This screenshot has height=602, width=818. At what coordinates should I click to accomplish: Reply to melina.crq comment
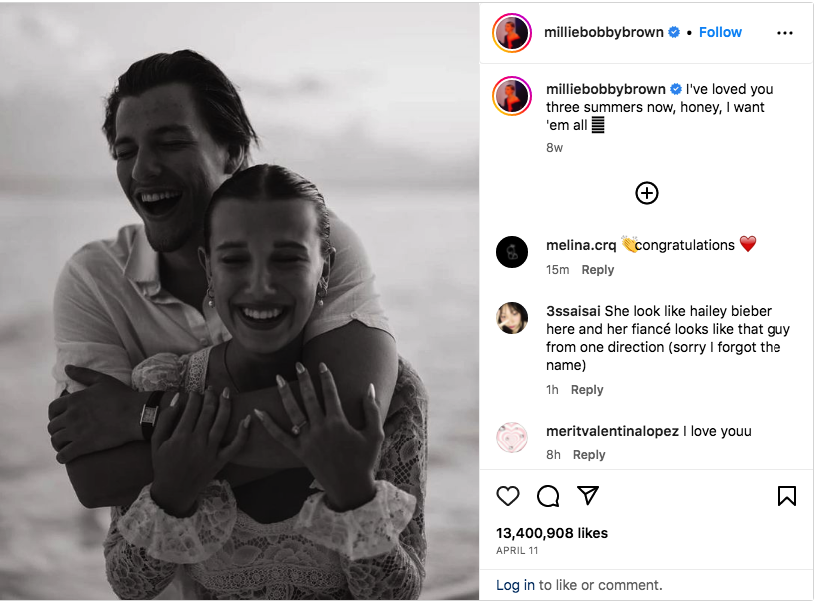click(597, 270)
